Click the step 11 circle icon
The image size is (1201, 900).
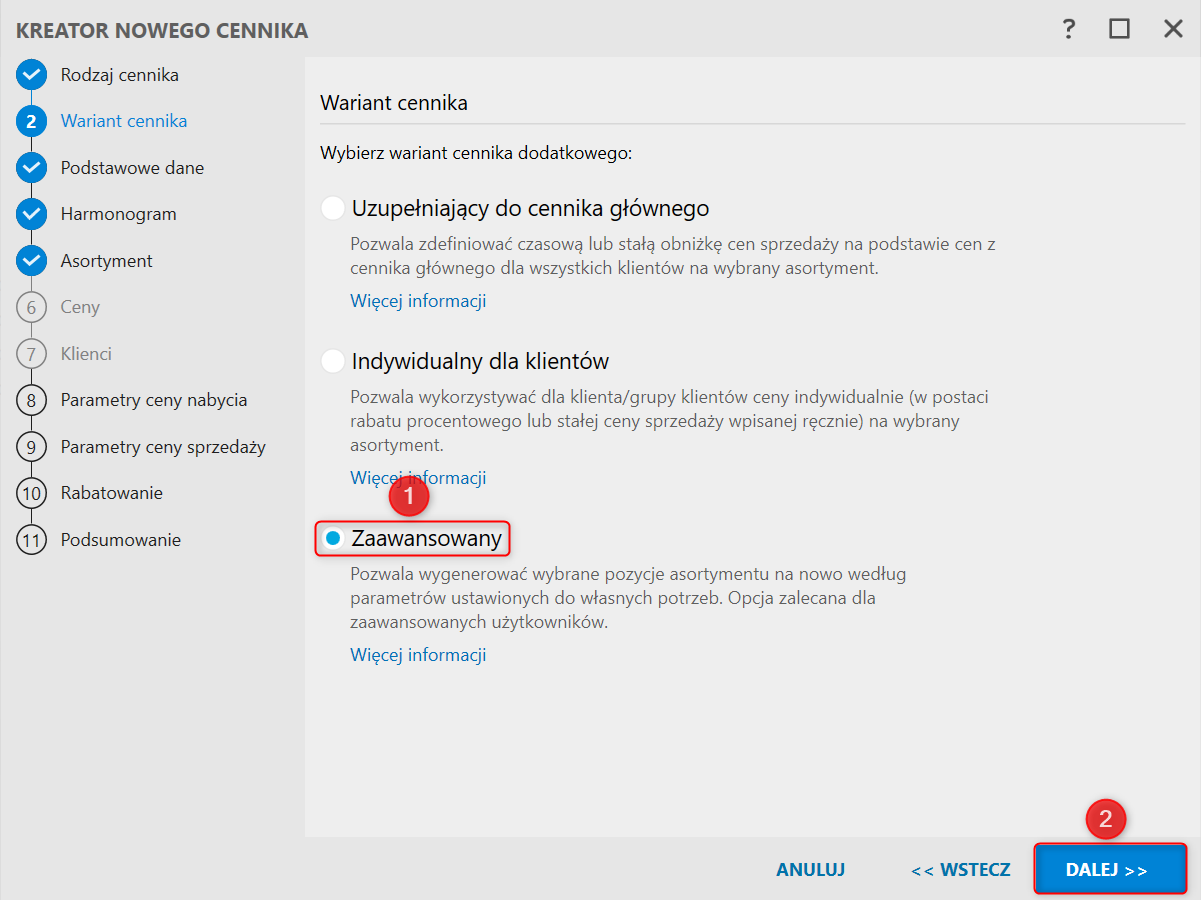(x=32, y=540)
